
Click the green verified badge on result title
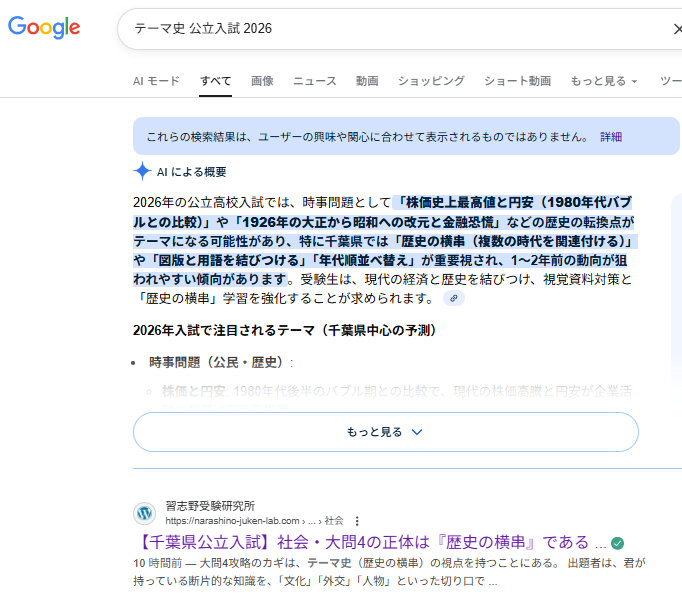(x=617, y=543)
